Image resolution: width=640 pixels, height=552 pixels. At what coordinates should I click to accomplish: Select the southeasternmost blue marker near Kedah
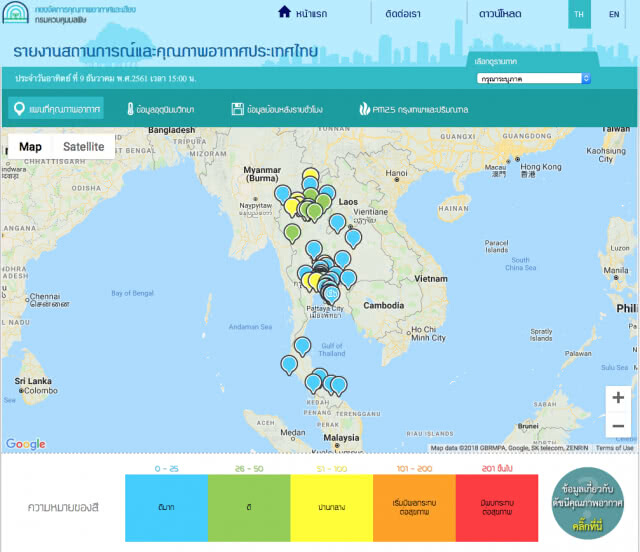338,386
